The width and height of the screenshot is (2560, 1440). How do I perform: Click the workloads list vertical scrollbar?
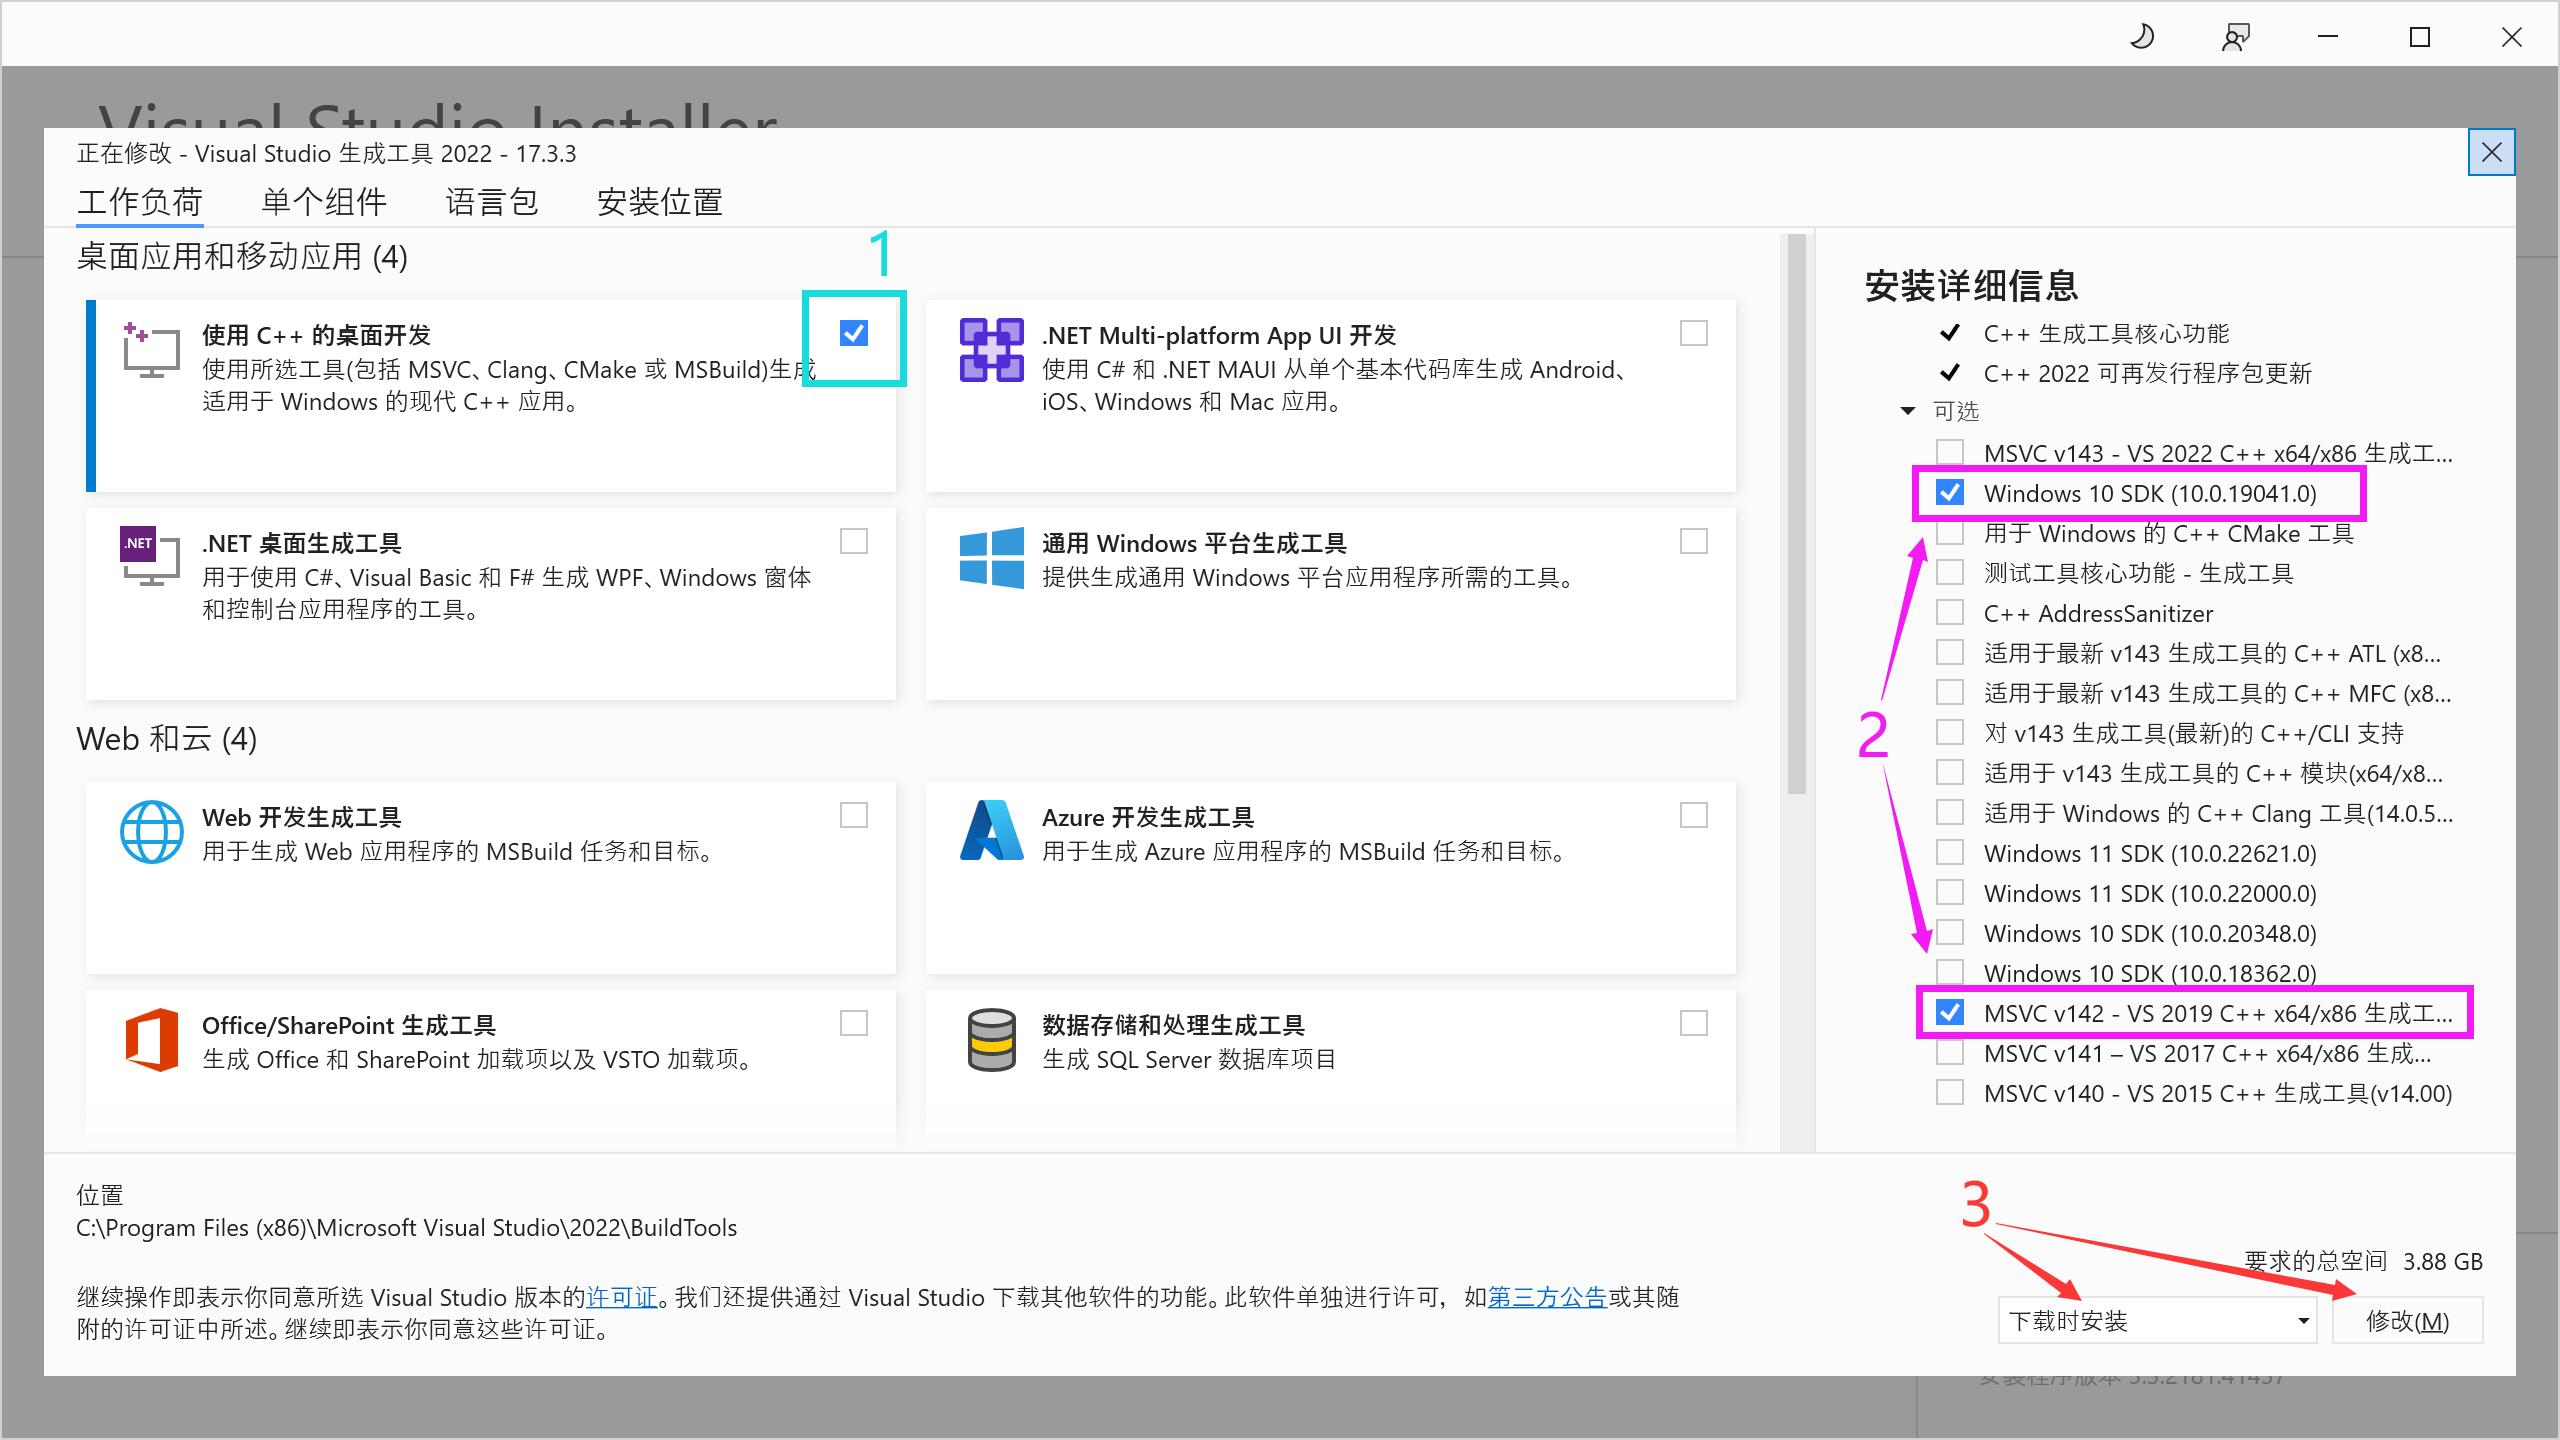[1797, 514]
